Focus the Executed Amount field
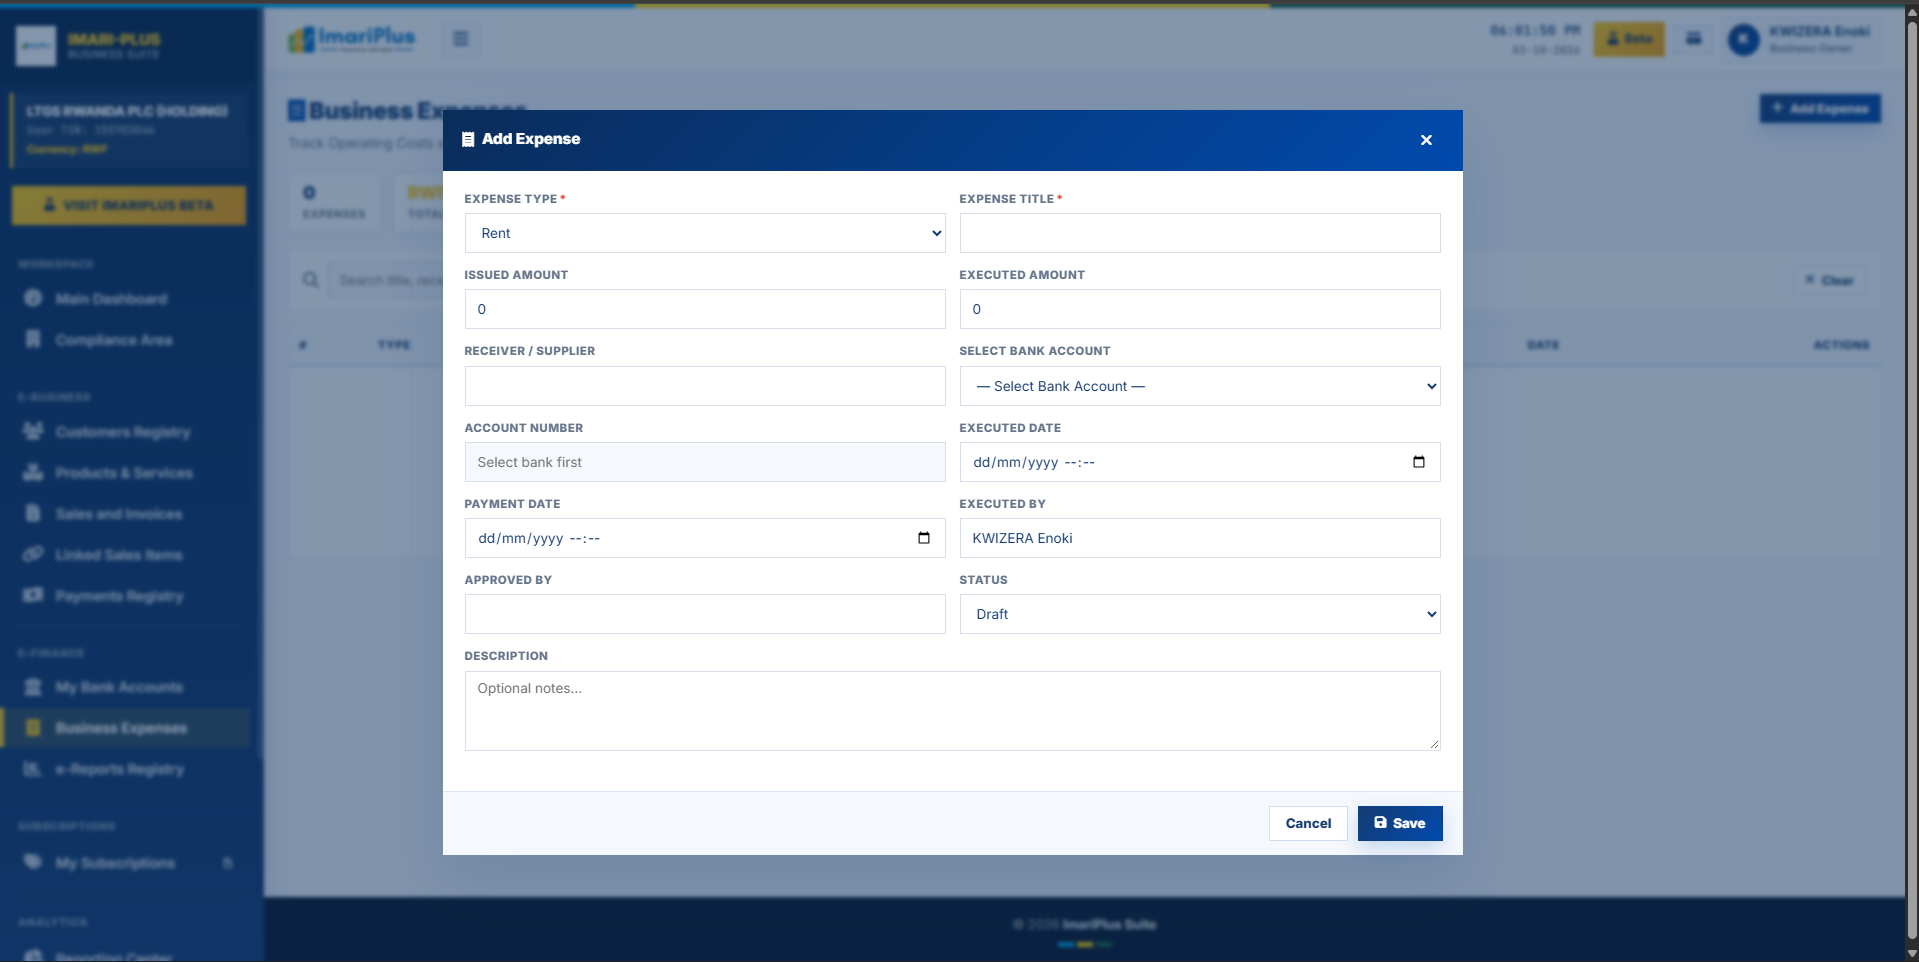 (x=1200, y=309)
